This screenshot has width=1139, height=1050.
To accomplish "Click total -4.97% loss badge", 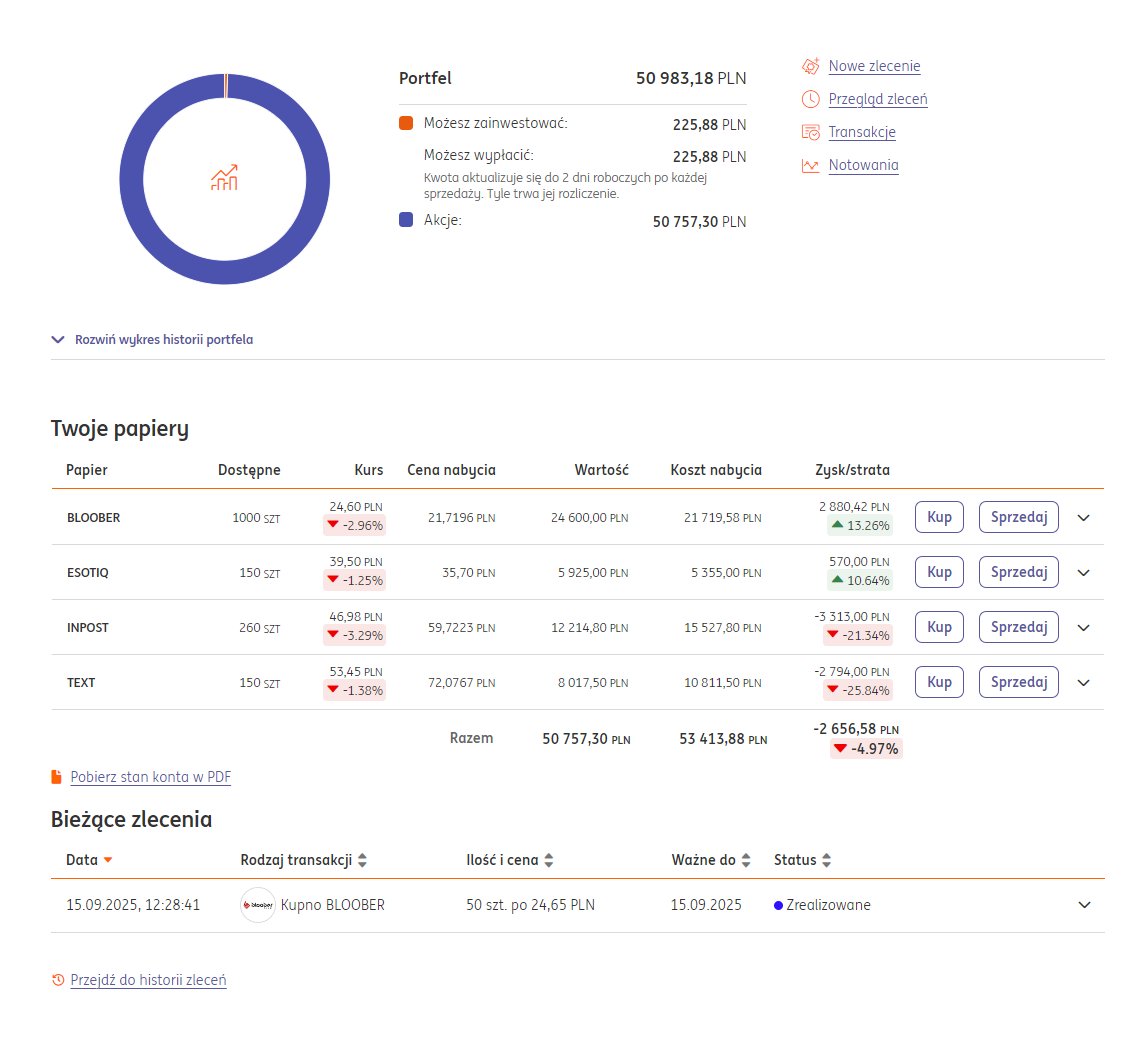I will [x=867, y=749].
